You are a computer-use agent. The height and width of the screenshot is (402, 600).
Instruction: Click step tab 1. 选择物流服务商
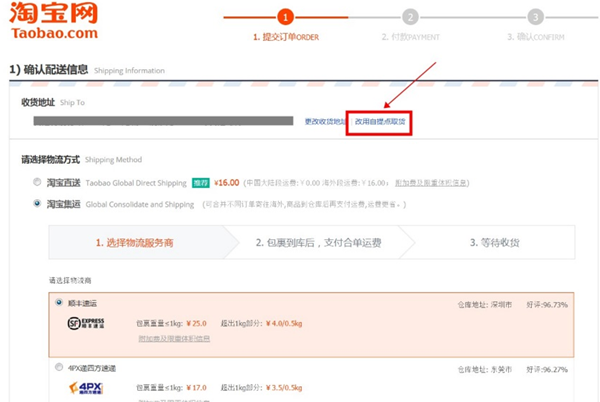coord(134,243)
